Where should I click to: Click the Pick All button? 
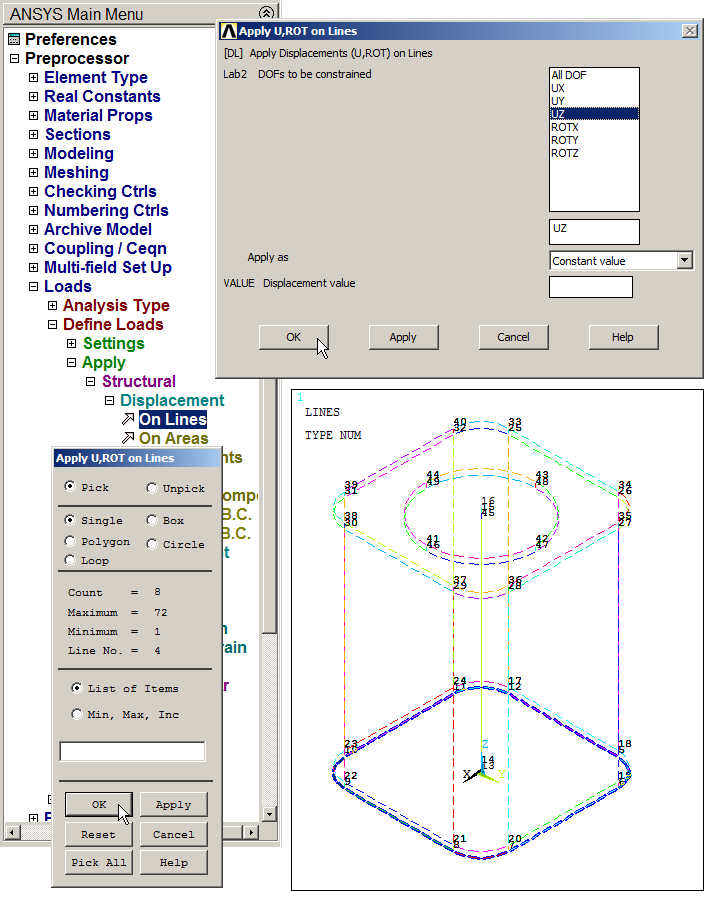click(98, 862)
